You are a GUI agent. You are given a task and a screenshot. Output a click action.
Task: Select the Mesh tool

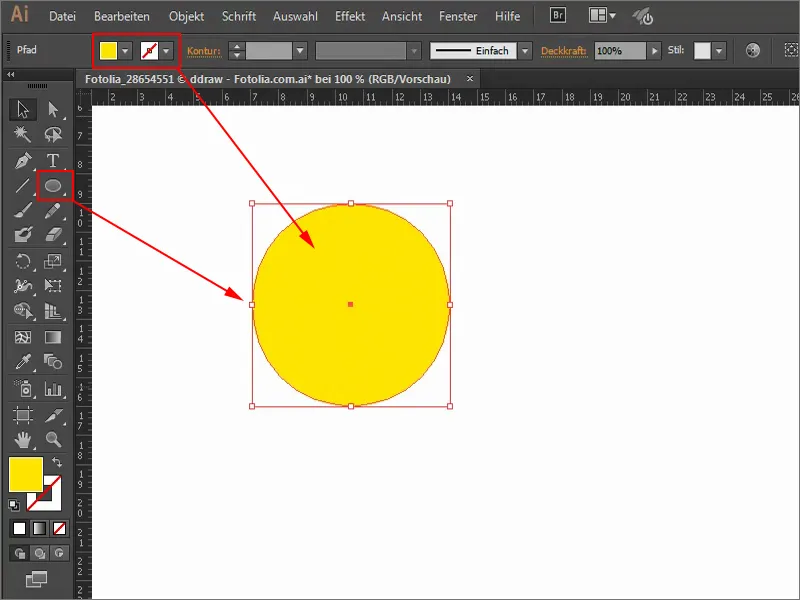coord(23,337)
